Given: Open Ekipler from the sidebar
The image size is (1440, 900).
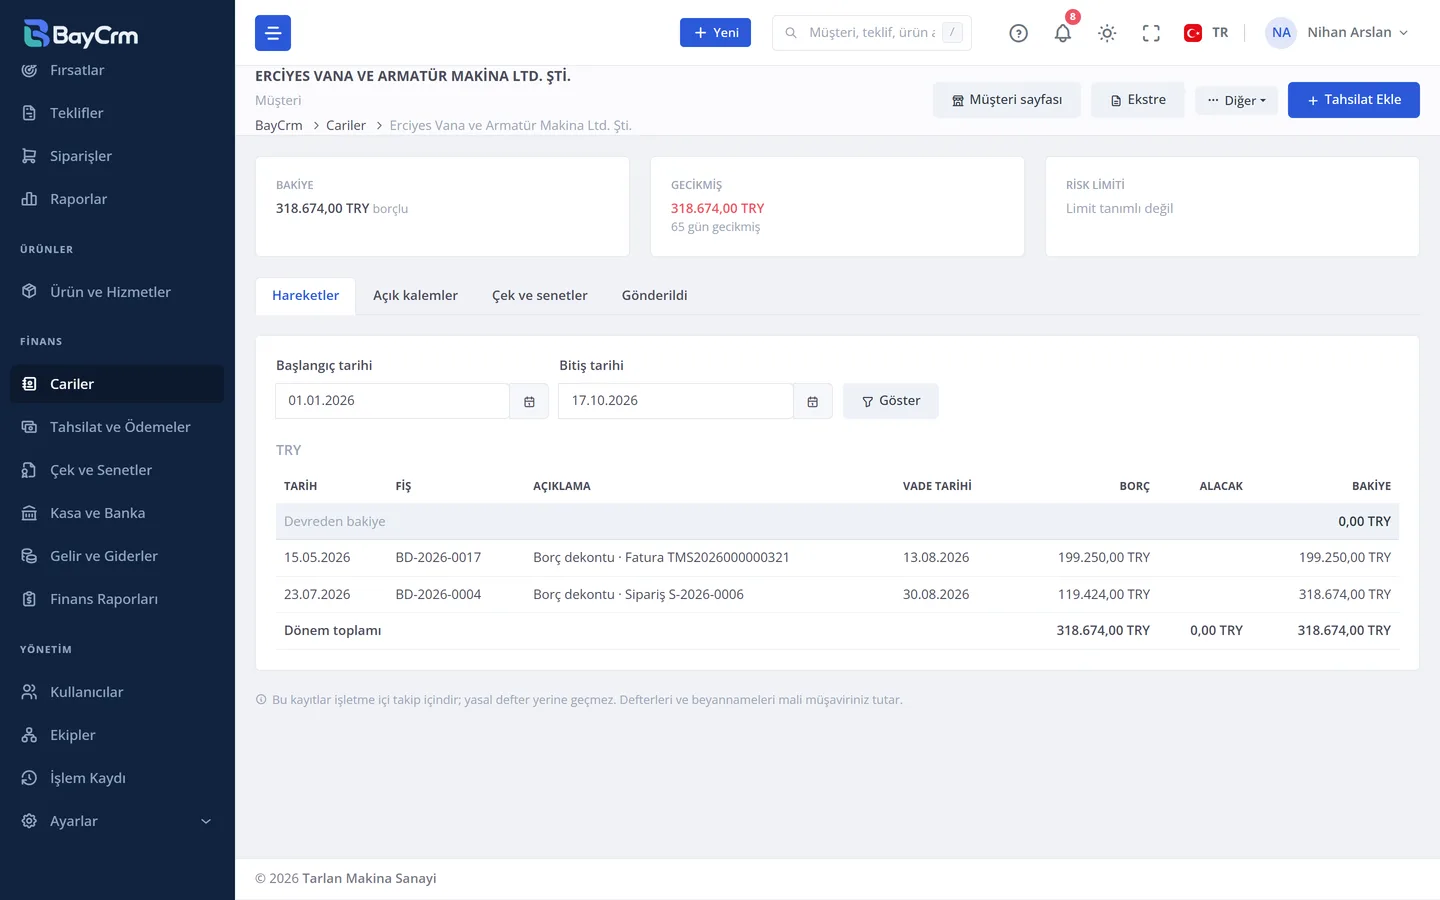Looking at the screenshot, I should (117, 735).
